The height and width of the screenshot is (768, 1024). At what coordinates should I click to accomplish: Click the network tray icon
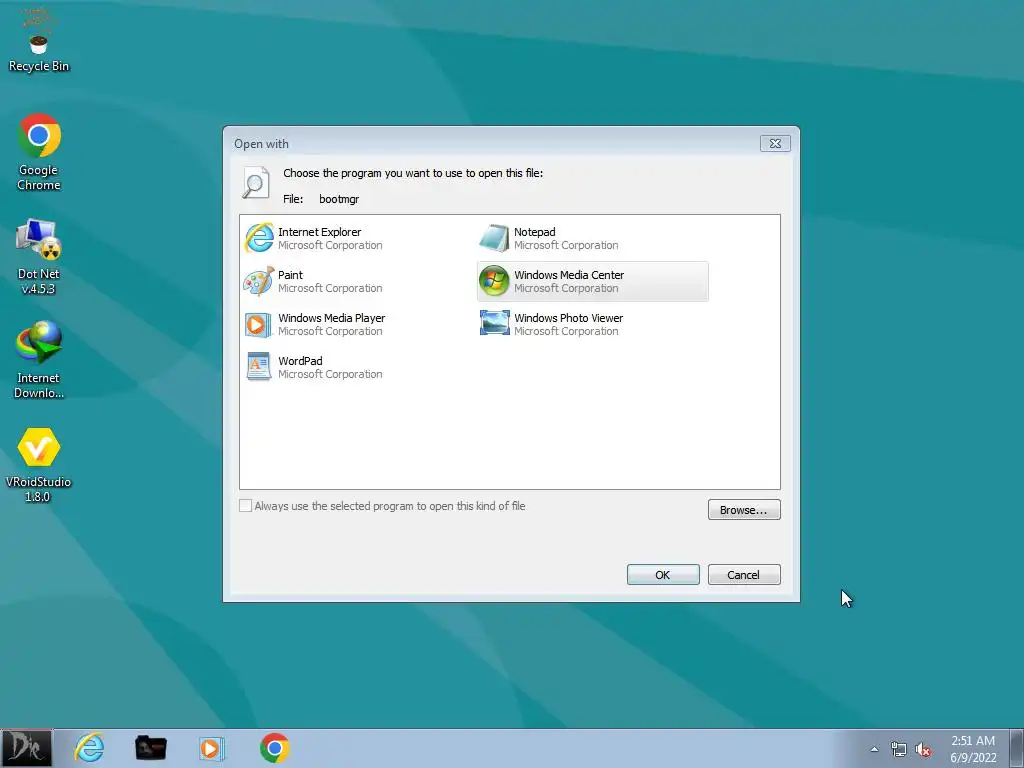coord(899,749)
